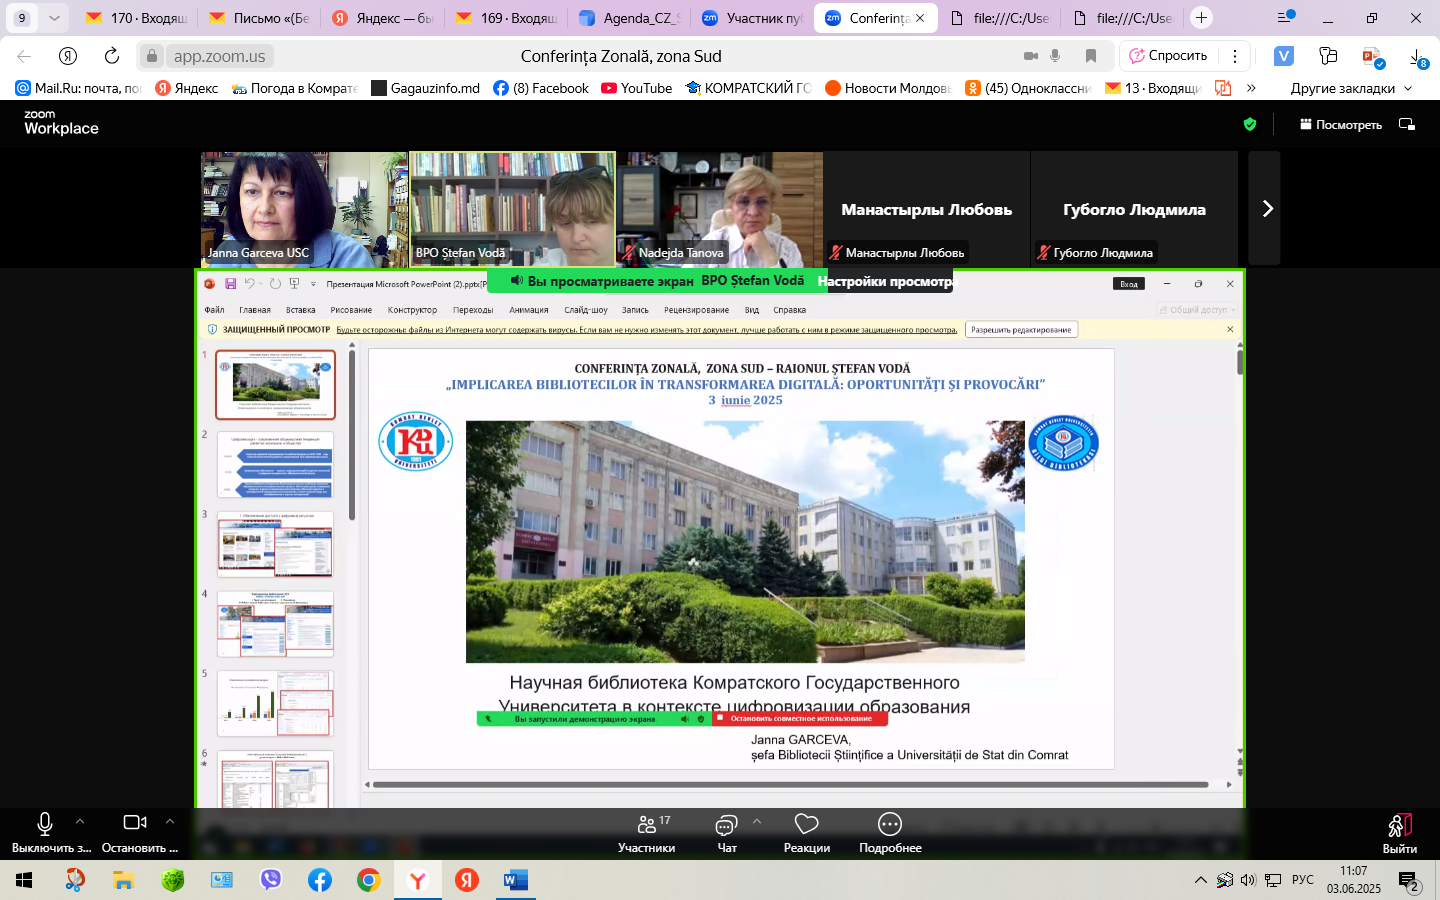
Task: Click the Yandex home icon in address bar
Action: [x=68, y=56]
